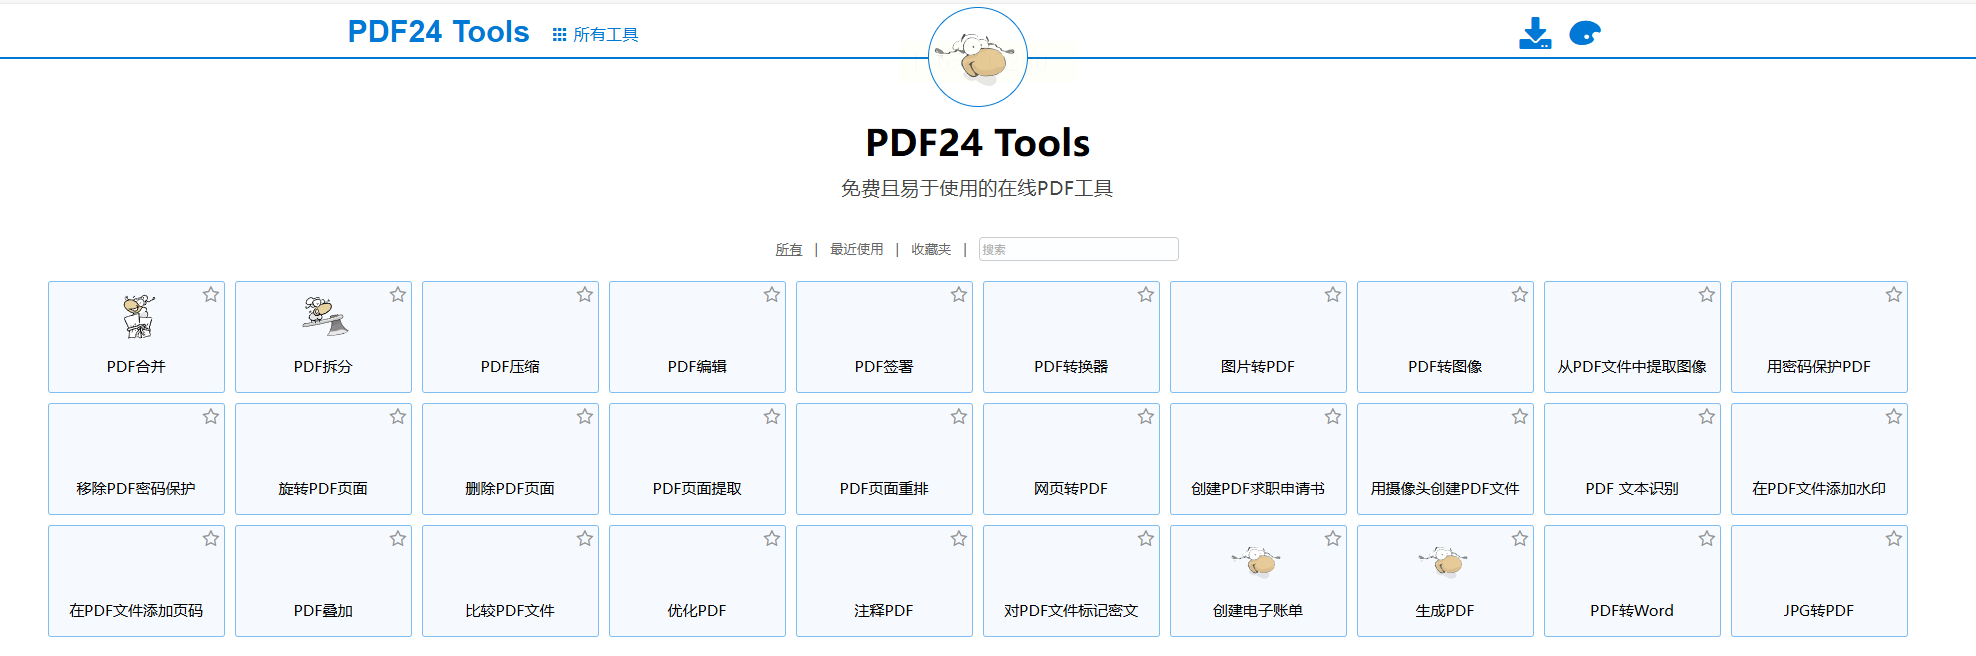
Task: Star the 对PDF文件标记密文 tile
Action: pos(1146,539)
